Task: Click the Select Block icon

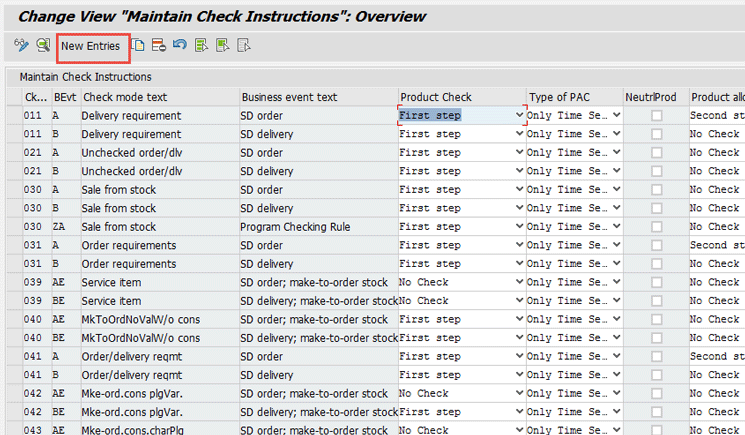Action: coord(222,45)
